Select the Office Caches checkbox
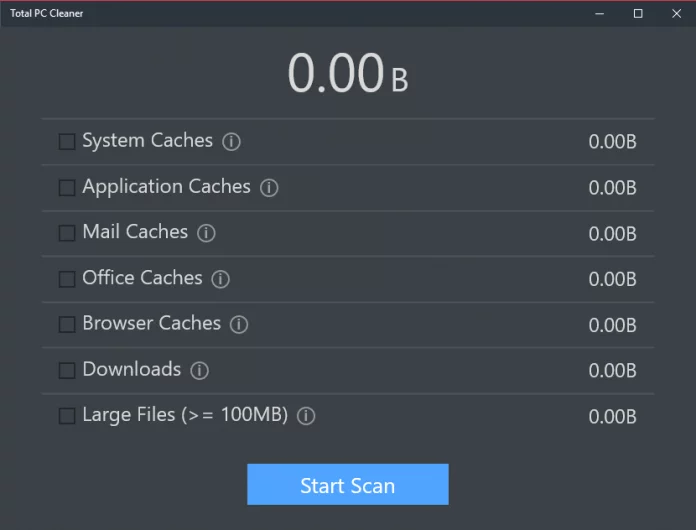The image size is (696, 530). coord(67,279)
